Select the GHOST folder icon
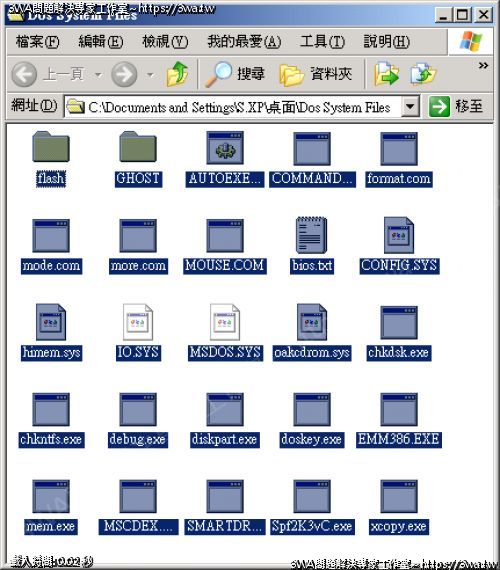The image size is (500, 570). [x=138, y=146]
